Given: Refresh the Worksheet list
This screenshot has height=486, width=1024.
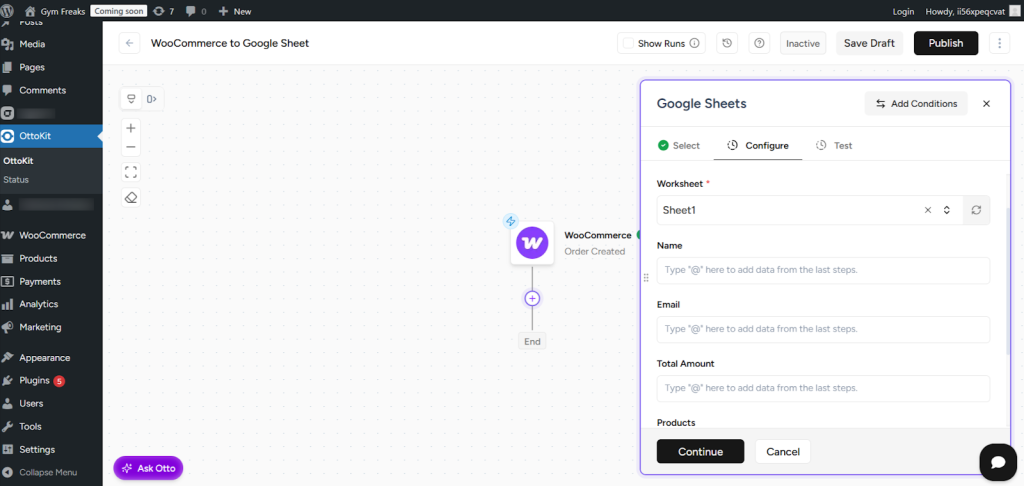Looking at the screenshot, I should [x=976, y=210].
